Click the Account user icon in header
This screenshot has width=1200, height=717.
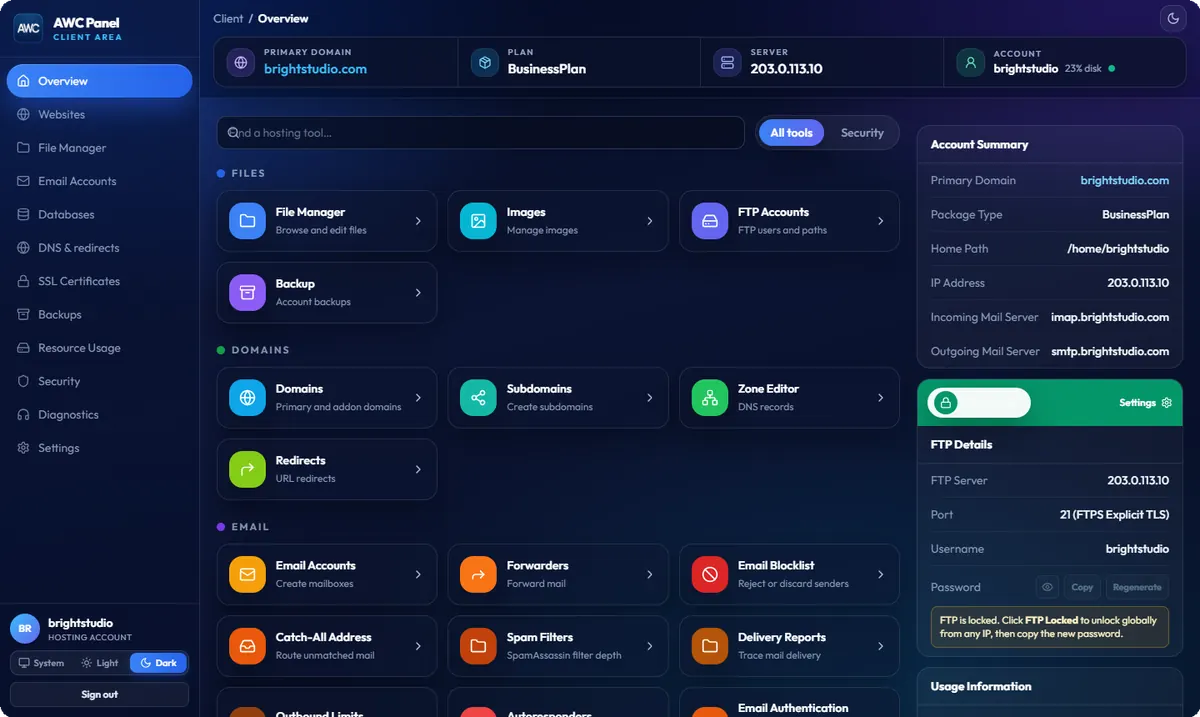(970, 62)
